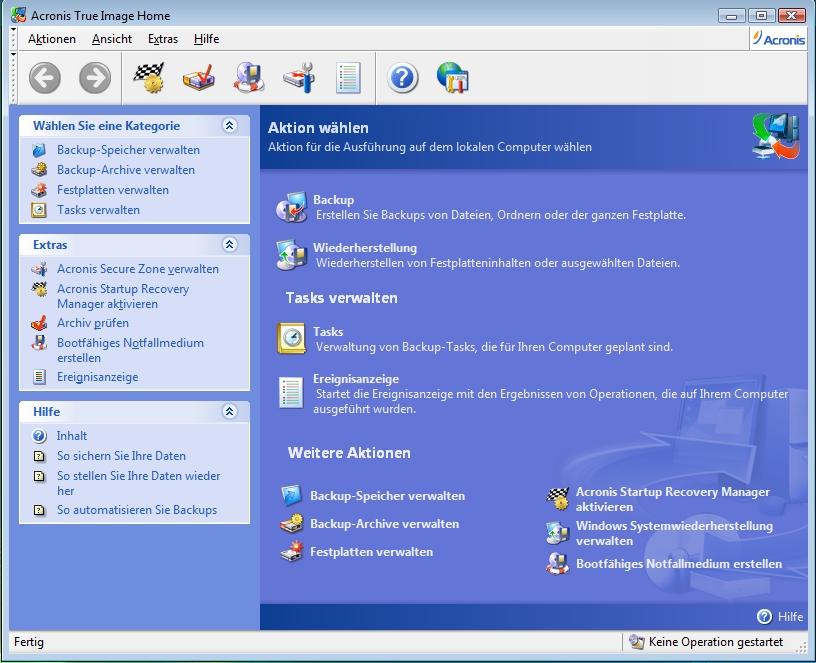
Task: Open So stellen Sie Ihre Daten wieder her
Action: tap(138, 483)
